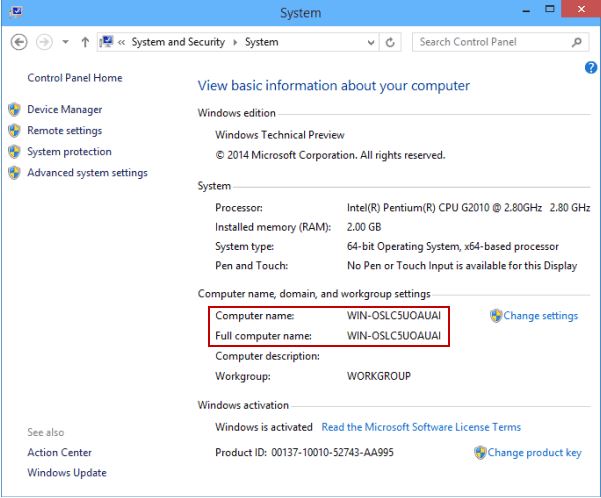Close the System window
The height and width of the screenshot is (498, 601).
click(581, 9)
